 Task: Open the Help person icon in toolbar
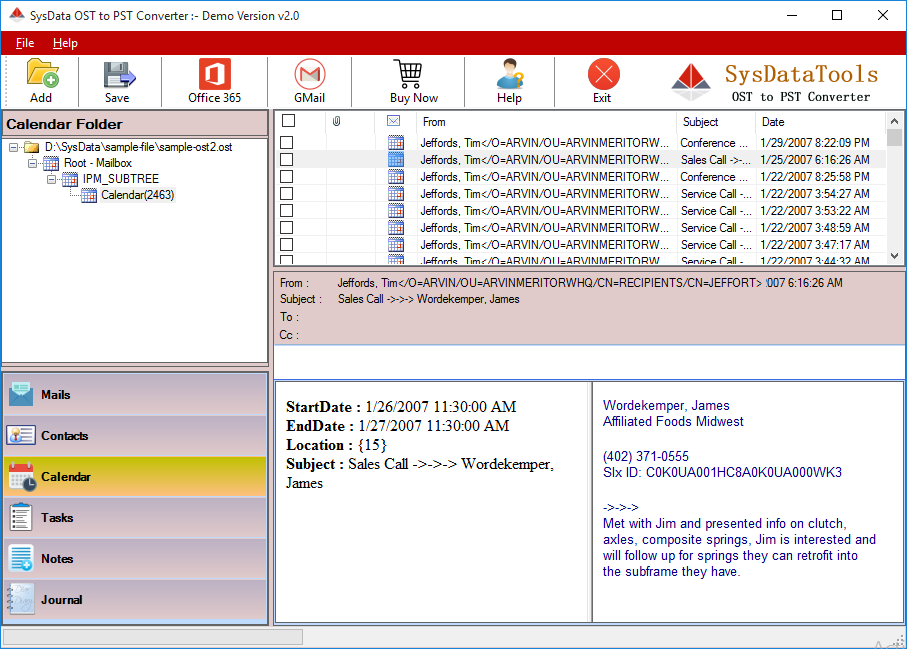(x=510, y=75)
